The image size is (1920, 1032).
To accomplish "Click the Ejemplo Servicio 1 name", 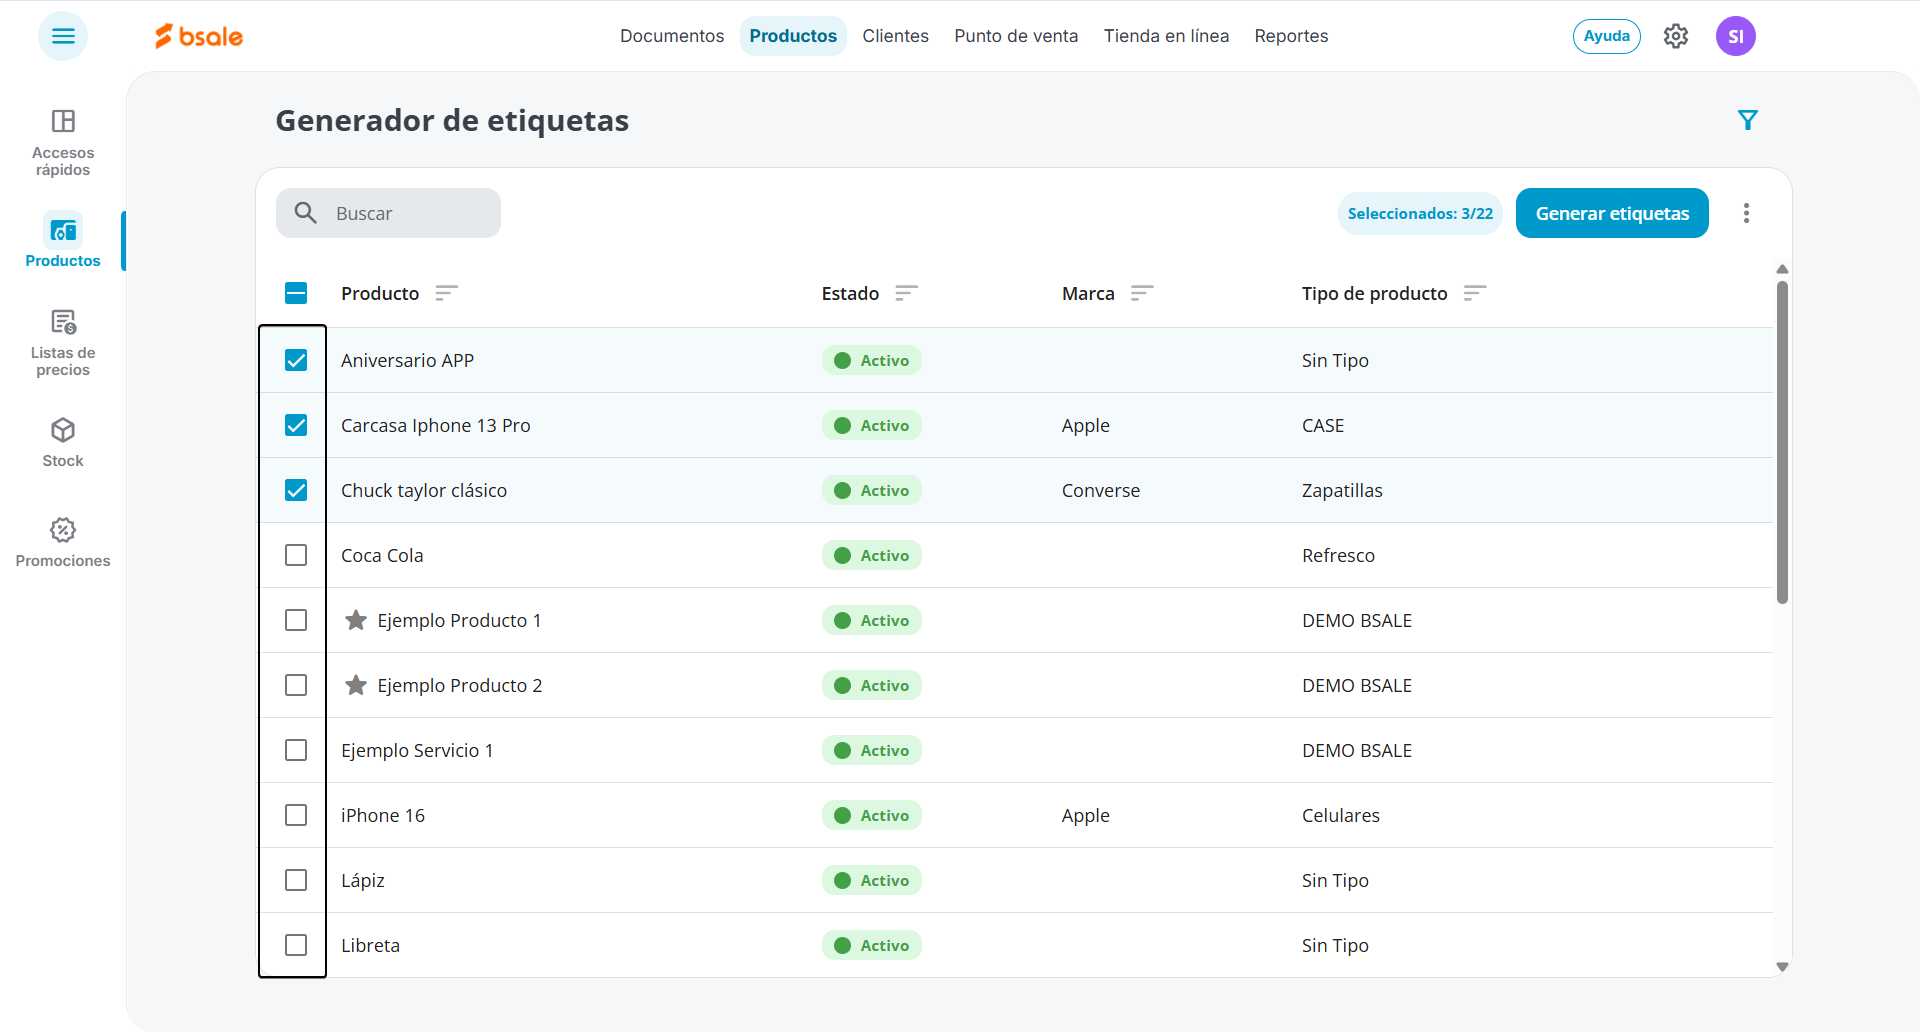I will tap(417, 750).
